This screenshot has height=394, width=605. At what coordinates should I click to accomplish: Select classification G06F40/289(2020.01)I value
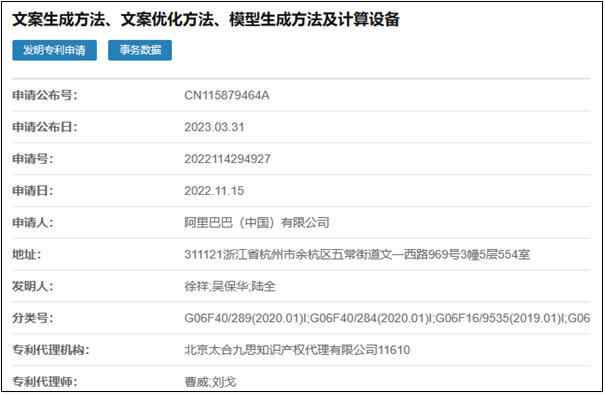coord(387,318)
